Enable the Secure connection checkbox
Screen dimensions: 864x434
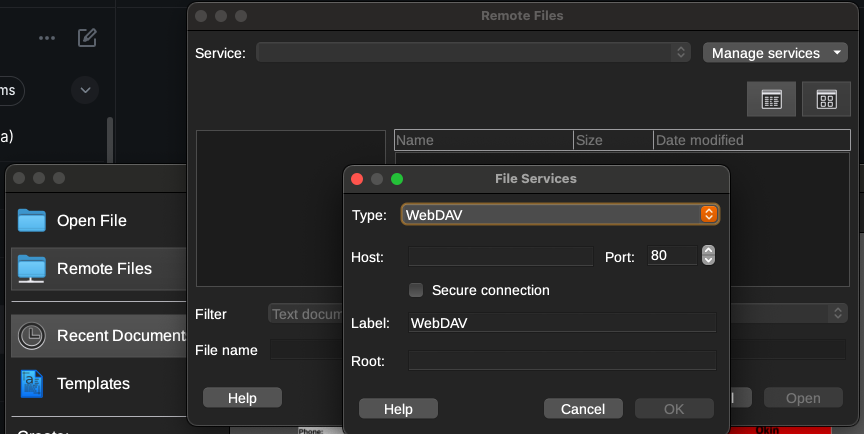pyautogui.click(x=417, y=290)
